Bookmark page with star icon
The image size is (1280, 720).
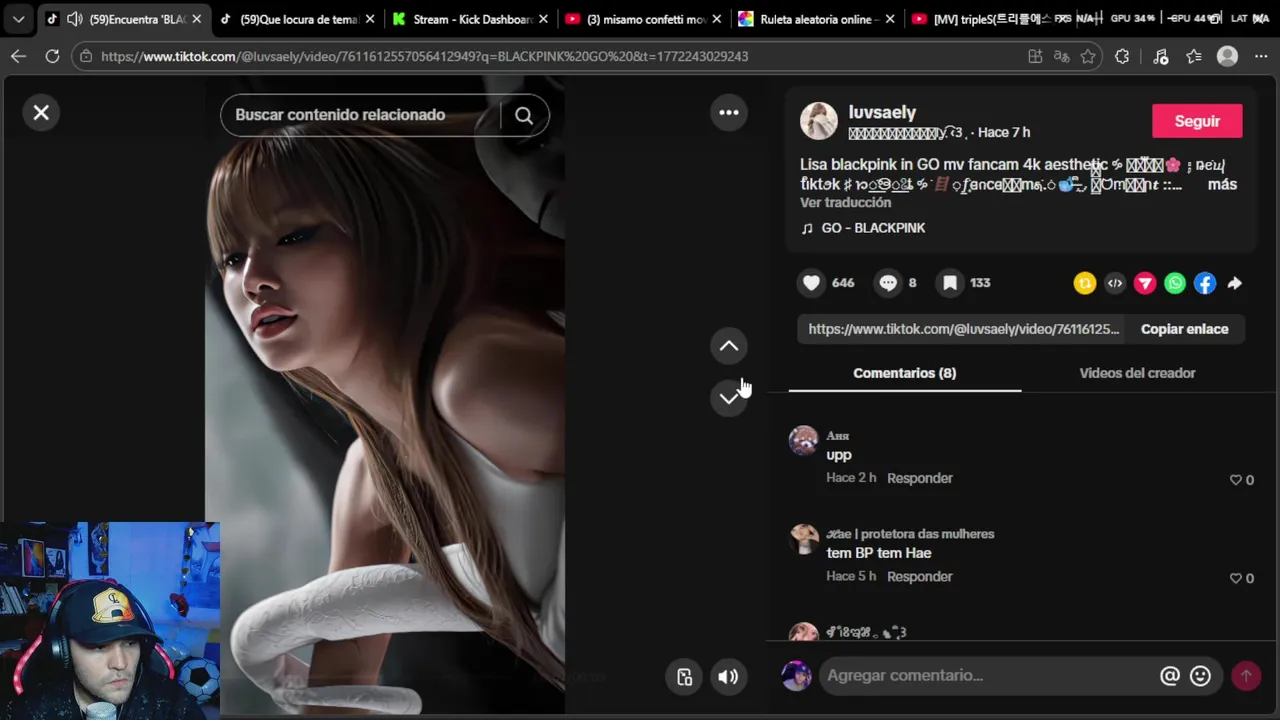1088,56
